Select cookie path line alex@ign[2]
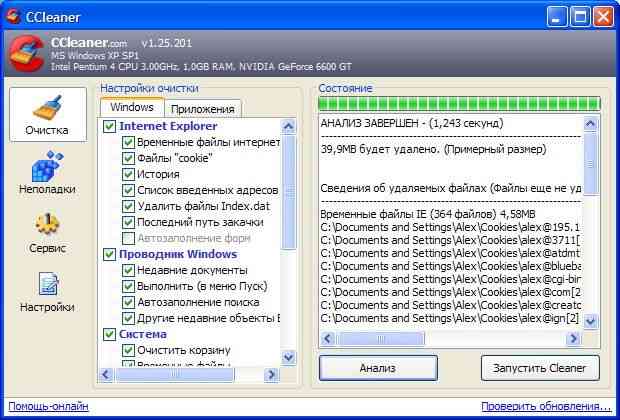The width and height of the screenshot is (620, 420). coord(450,318)
